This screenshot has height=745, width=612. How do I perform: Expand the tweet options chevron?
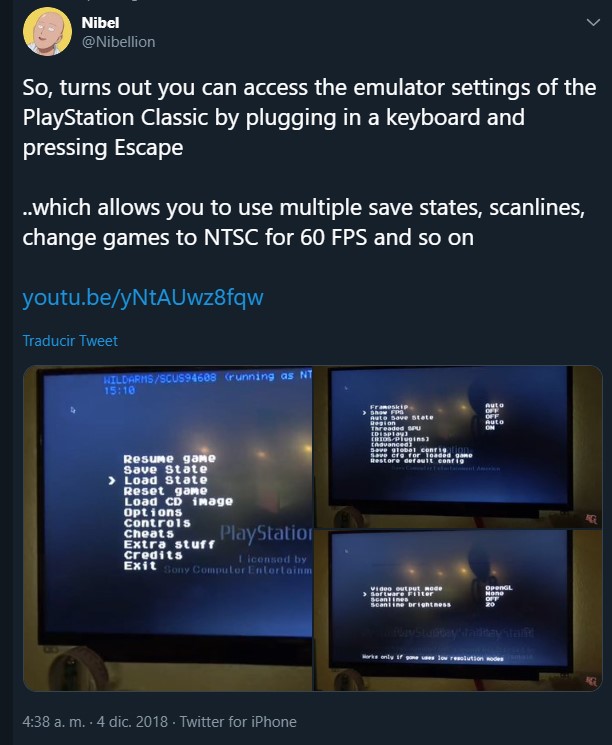pyautogui.click(x=593, y=22)
